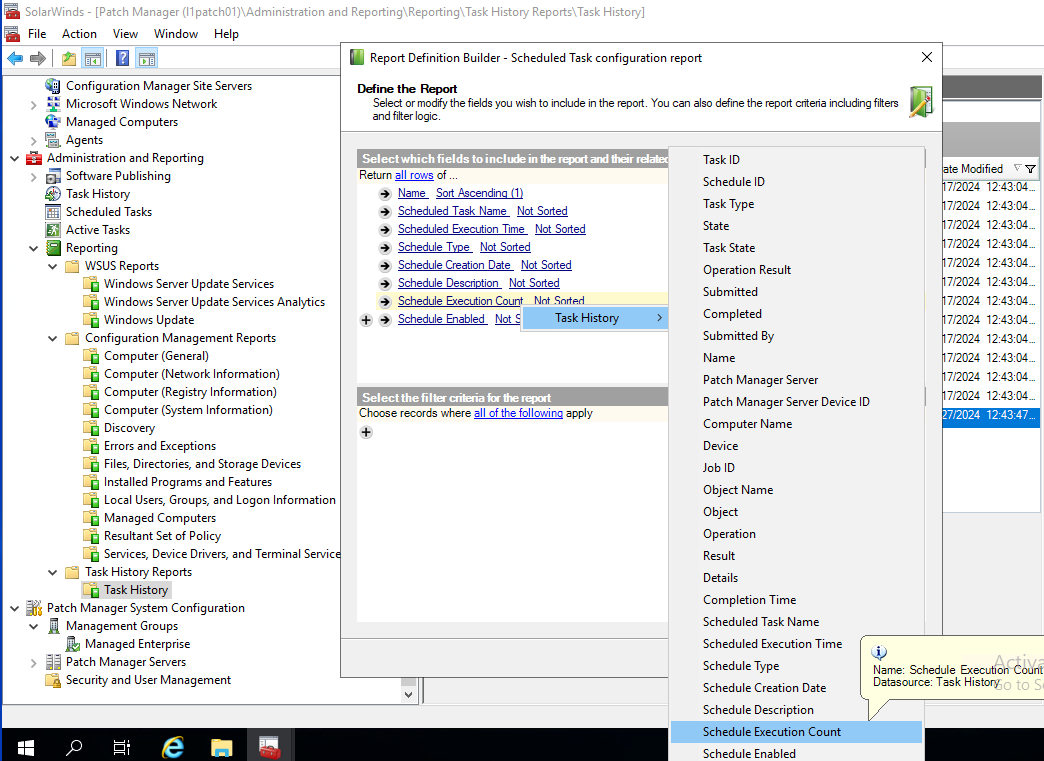Click the Task History clock icon
This screenshot has height=761, width=1044.
(x=53, y=194)
